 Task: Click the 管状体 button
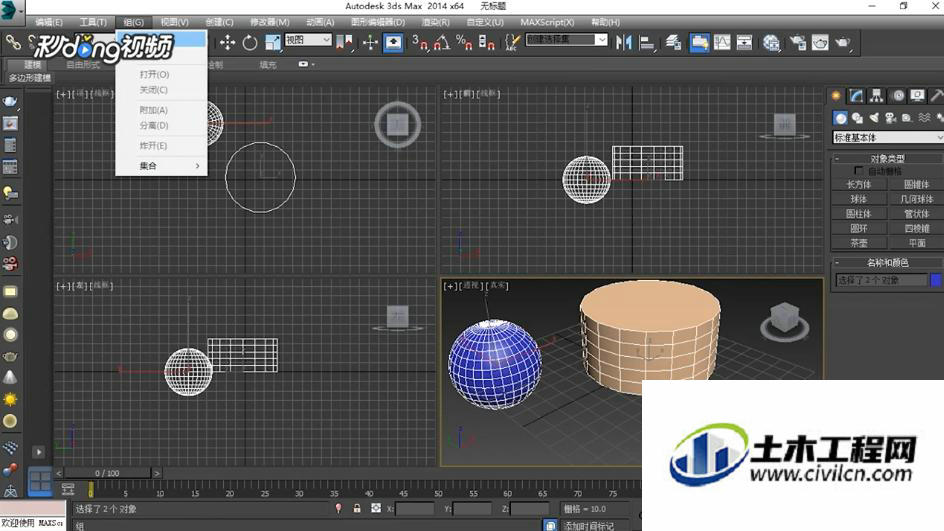coord(916,214)
